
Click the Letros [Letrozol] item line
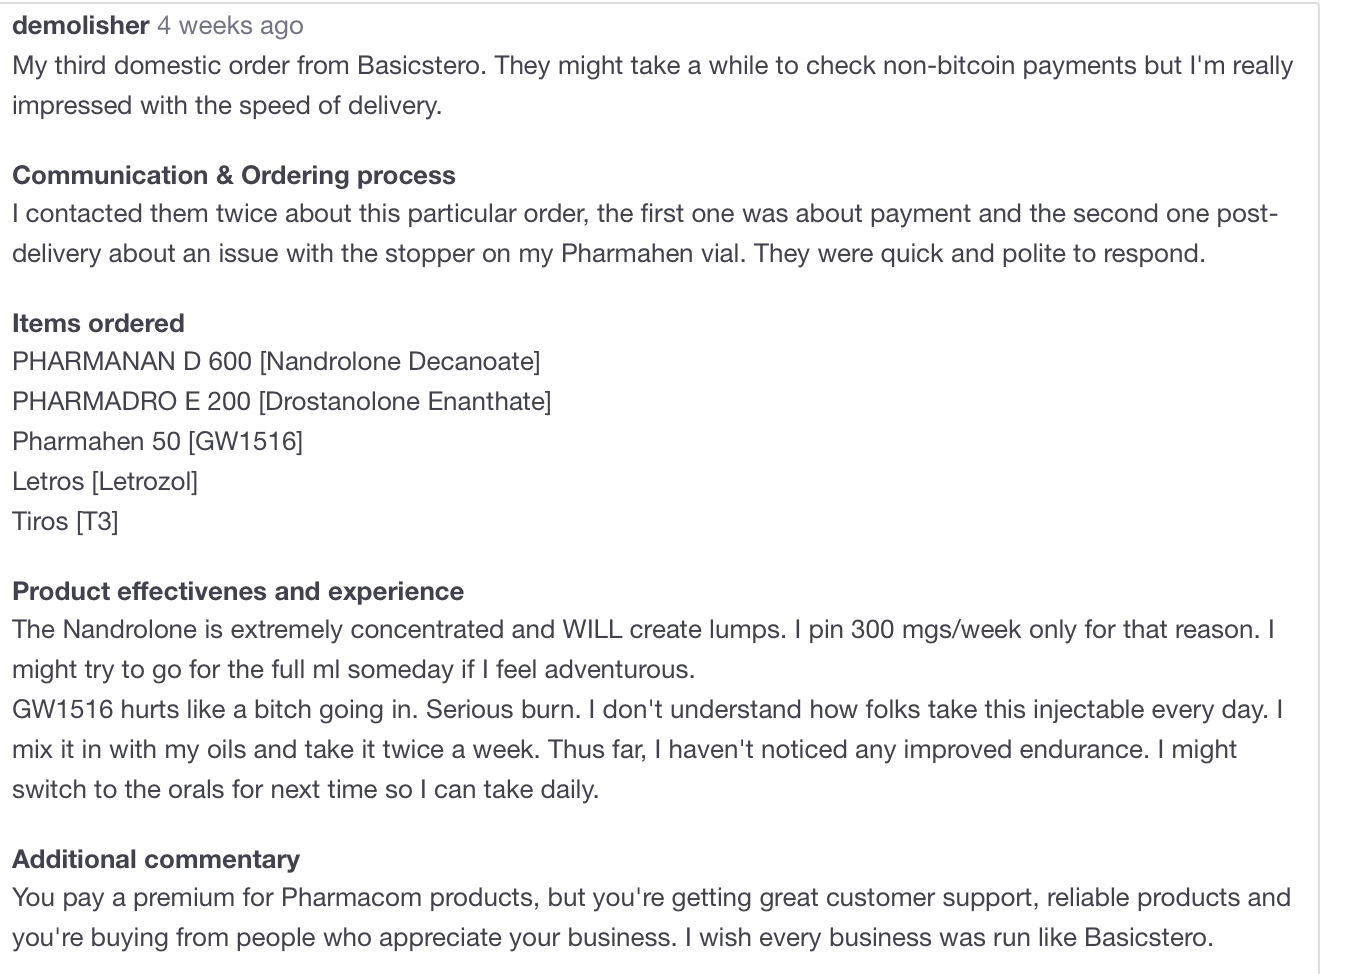pyautogui.click(x=104, y=481)
